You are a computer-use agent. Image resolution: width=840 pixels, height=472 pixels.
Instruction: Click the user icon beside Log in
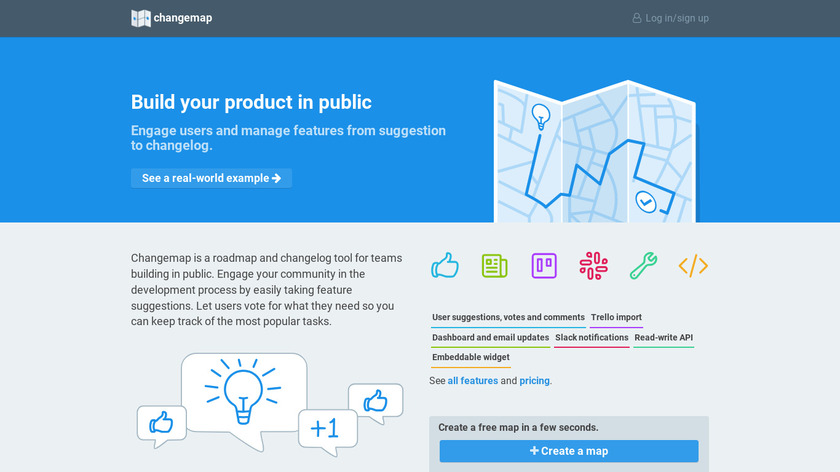[x=637, y=18]
